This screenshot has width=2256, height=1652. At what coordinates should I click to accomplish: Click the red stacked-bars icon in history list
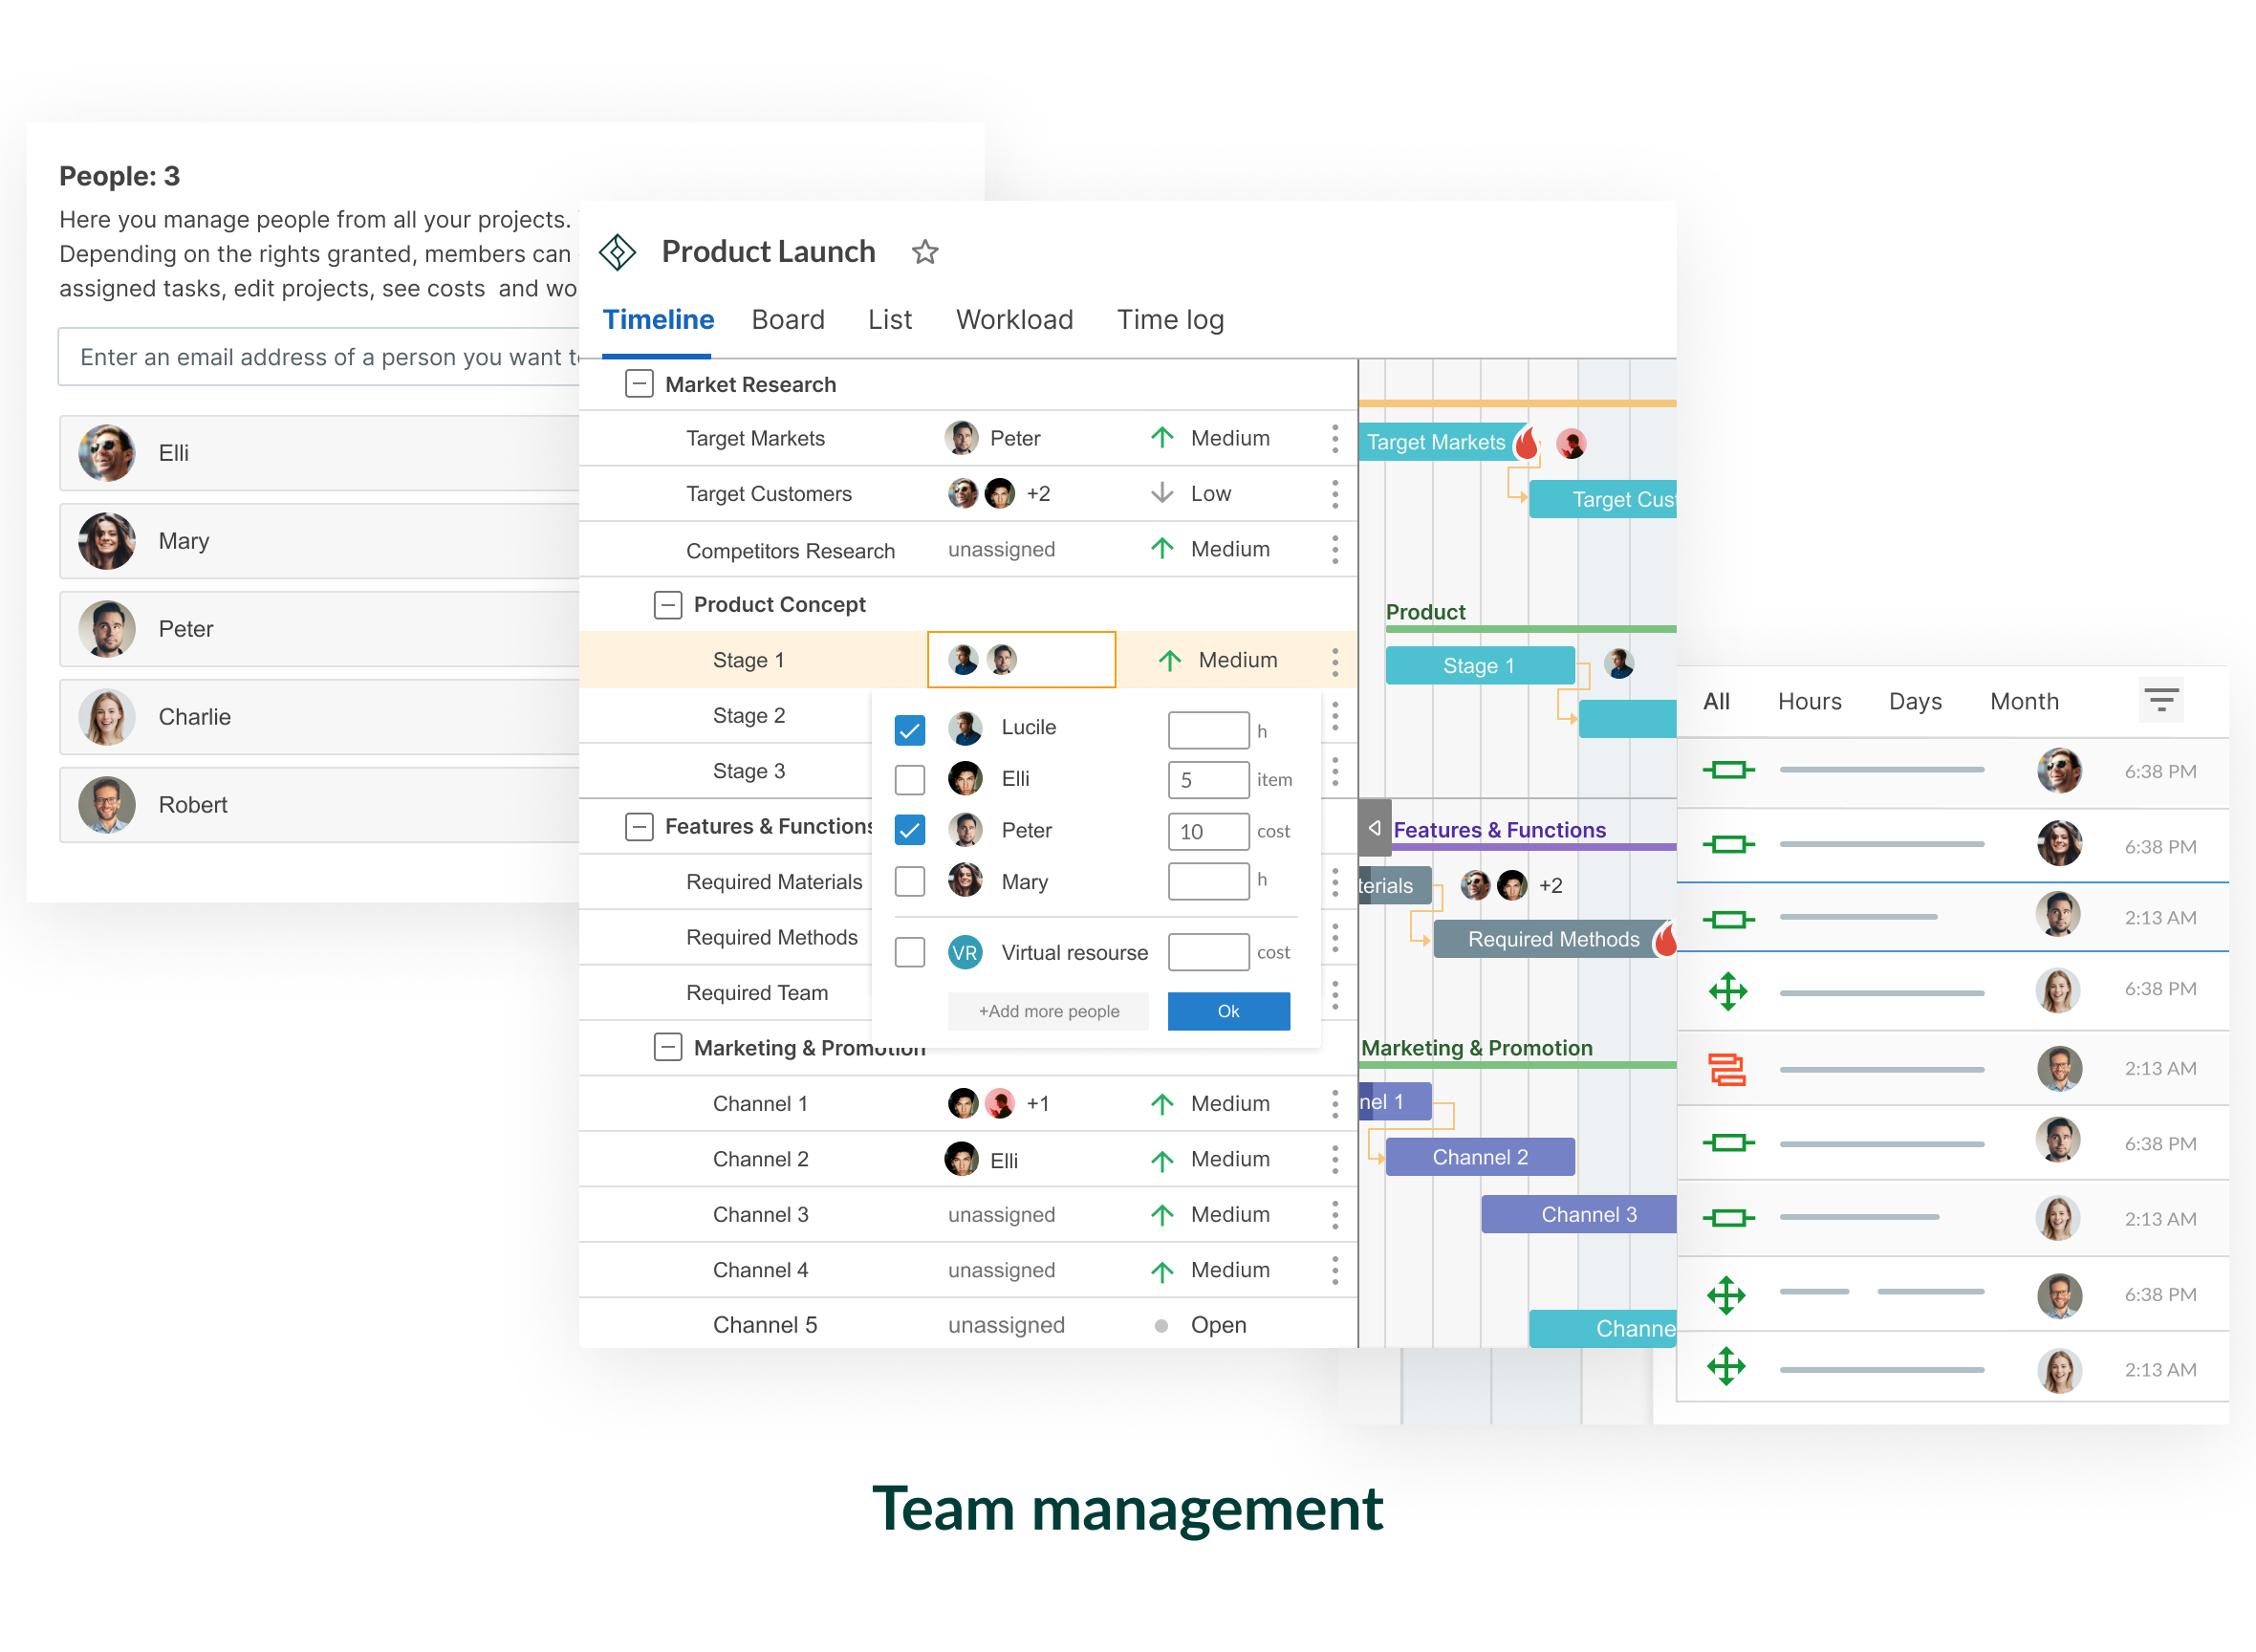1727,1069
